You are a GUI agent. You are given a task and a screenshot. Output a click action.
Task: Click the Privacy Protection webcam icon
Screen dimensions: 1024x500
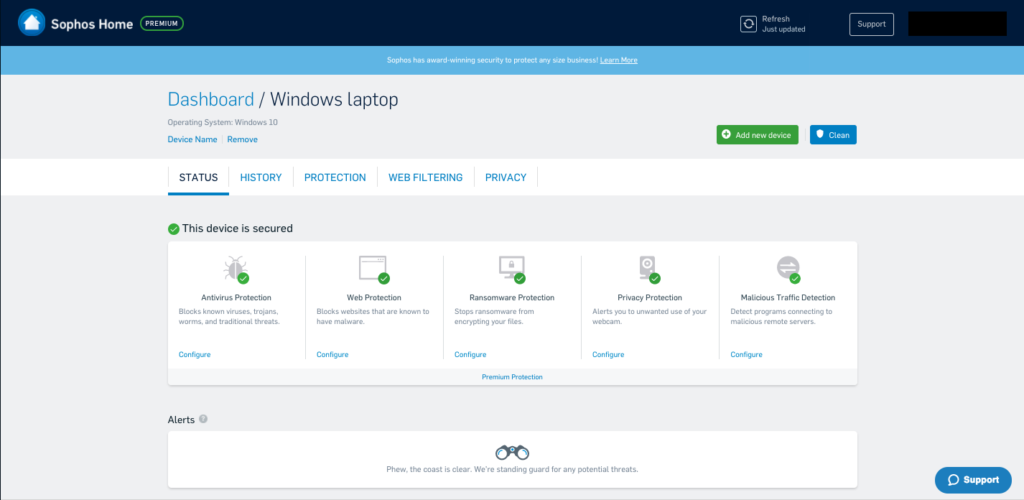pyautogui.click(x=649, y=268)
